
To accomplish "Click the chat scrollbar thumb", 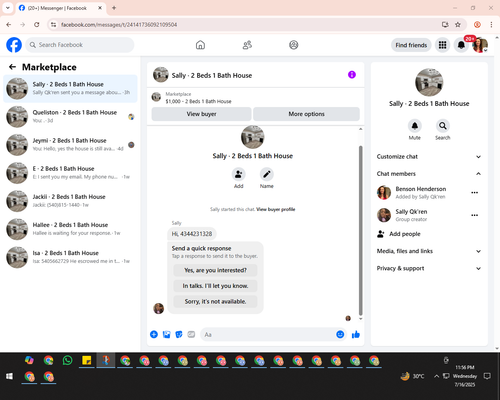I will (360, 230).
